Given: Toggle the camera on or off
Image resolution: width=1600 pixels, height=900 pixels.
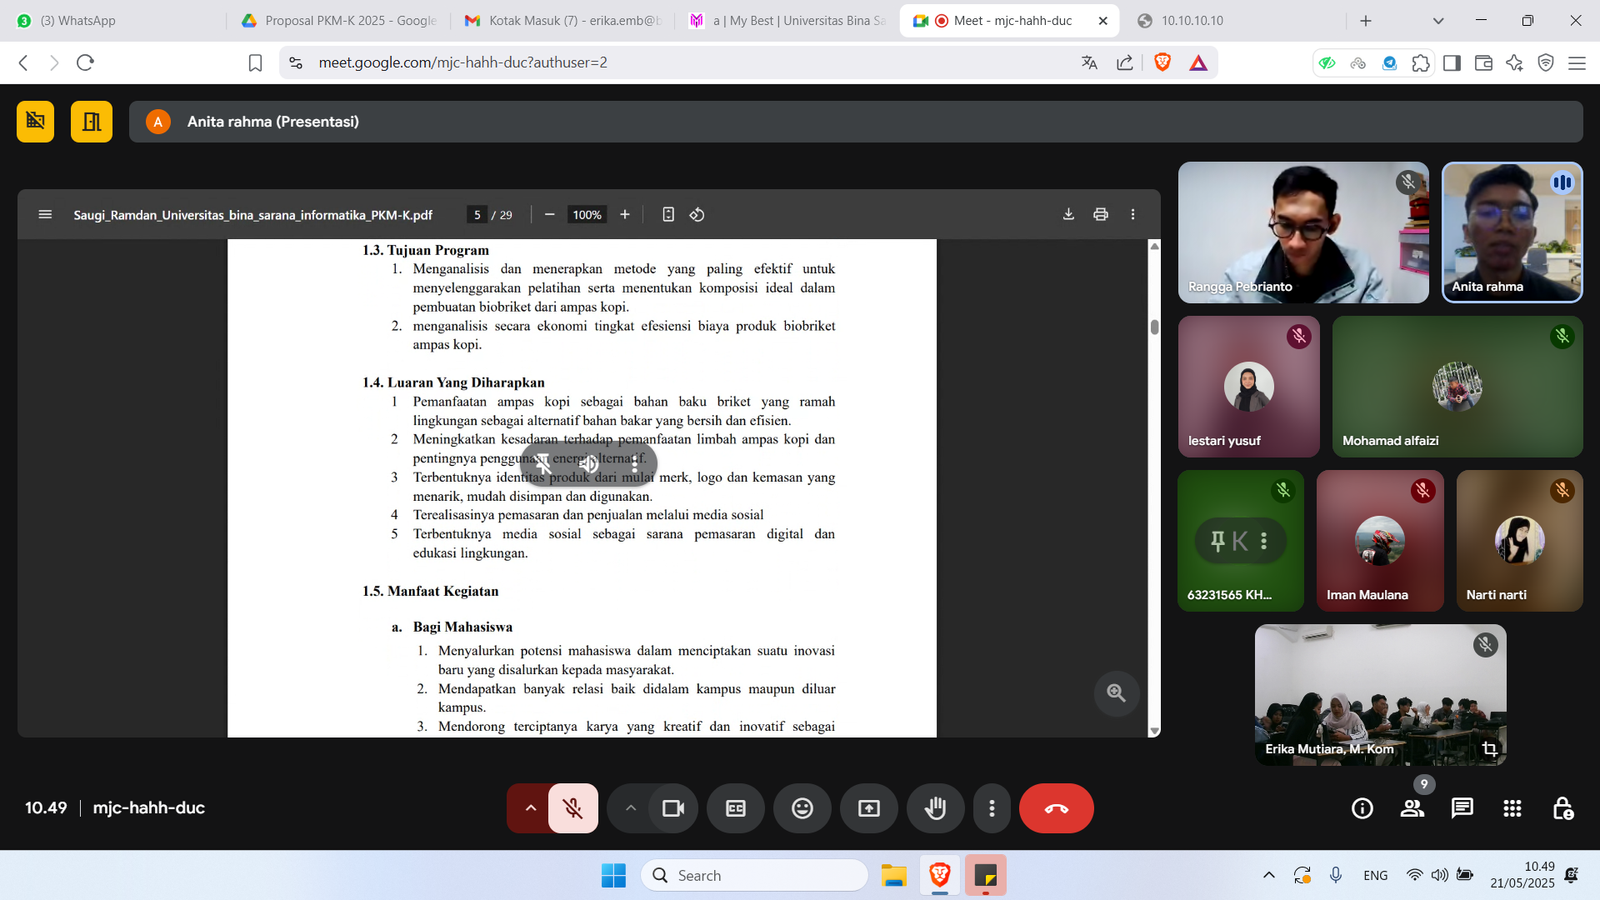Looking at the screenshot, I should click(673, 808).
